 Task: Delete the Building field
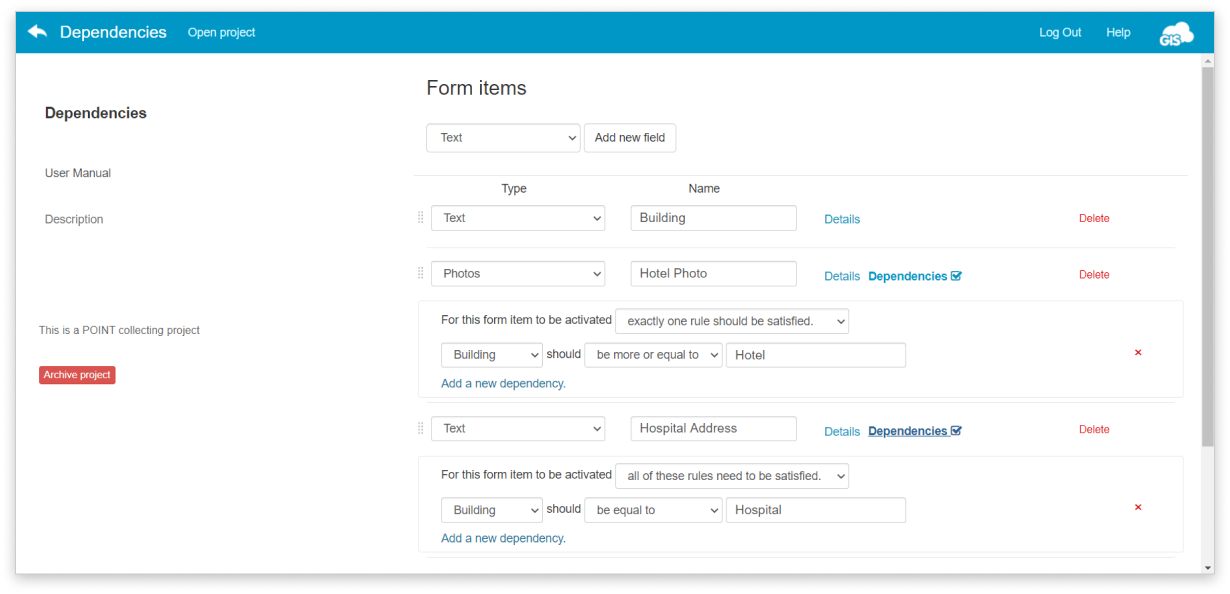point(1094,218)
